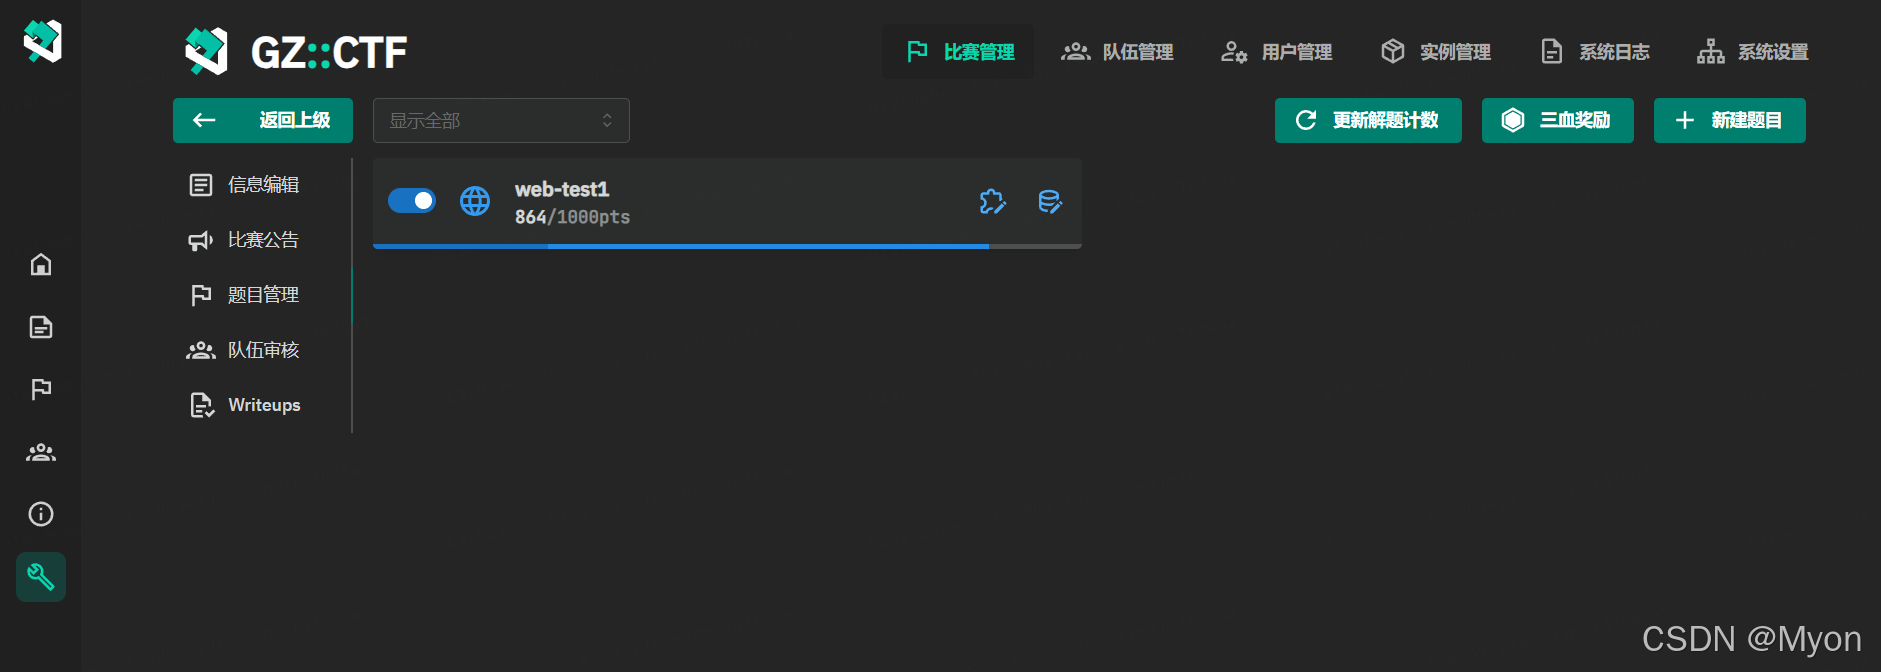The width and height of the screenshot is (1881, 672).
Task: Select Writeups in side menu
Action: (x=261, y=405)
